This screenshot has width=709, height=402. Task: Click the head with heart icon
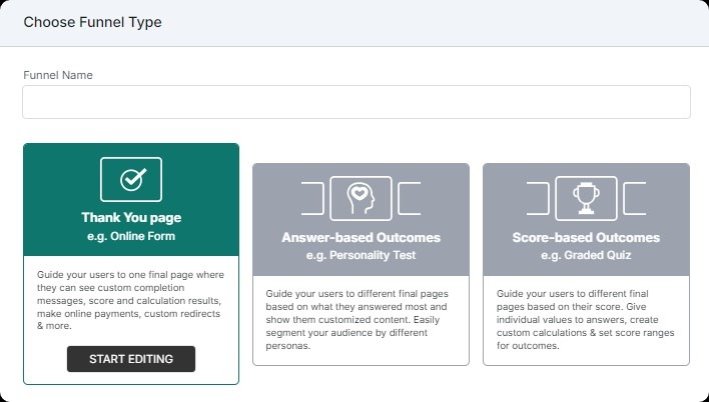(x=360, y=198)
